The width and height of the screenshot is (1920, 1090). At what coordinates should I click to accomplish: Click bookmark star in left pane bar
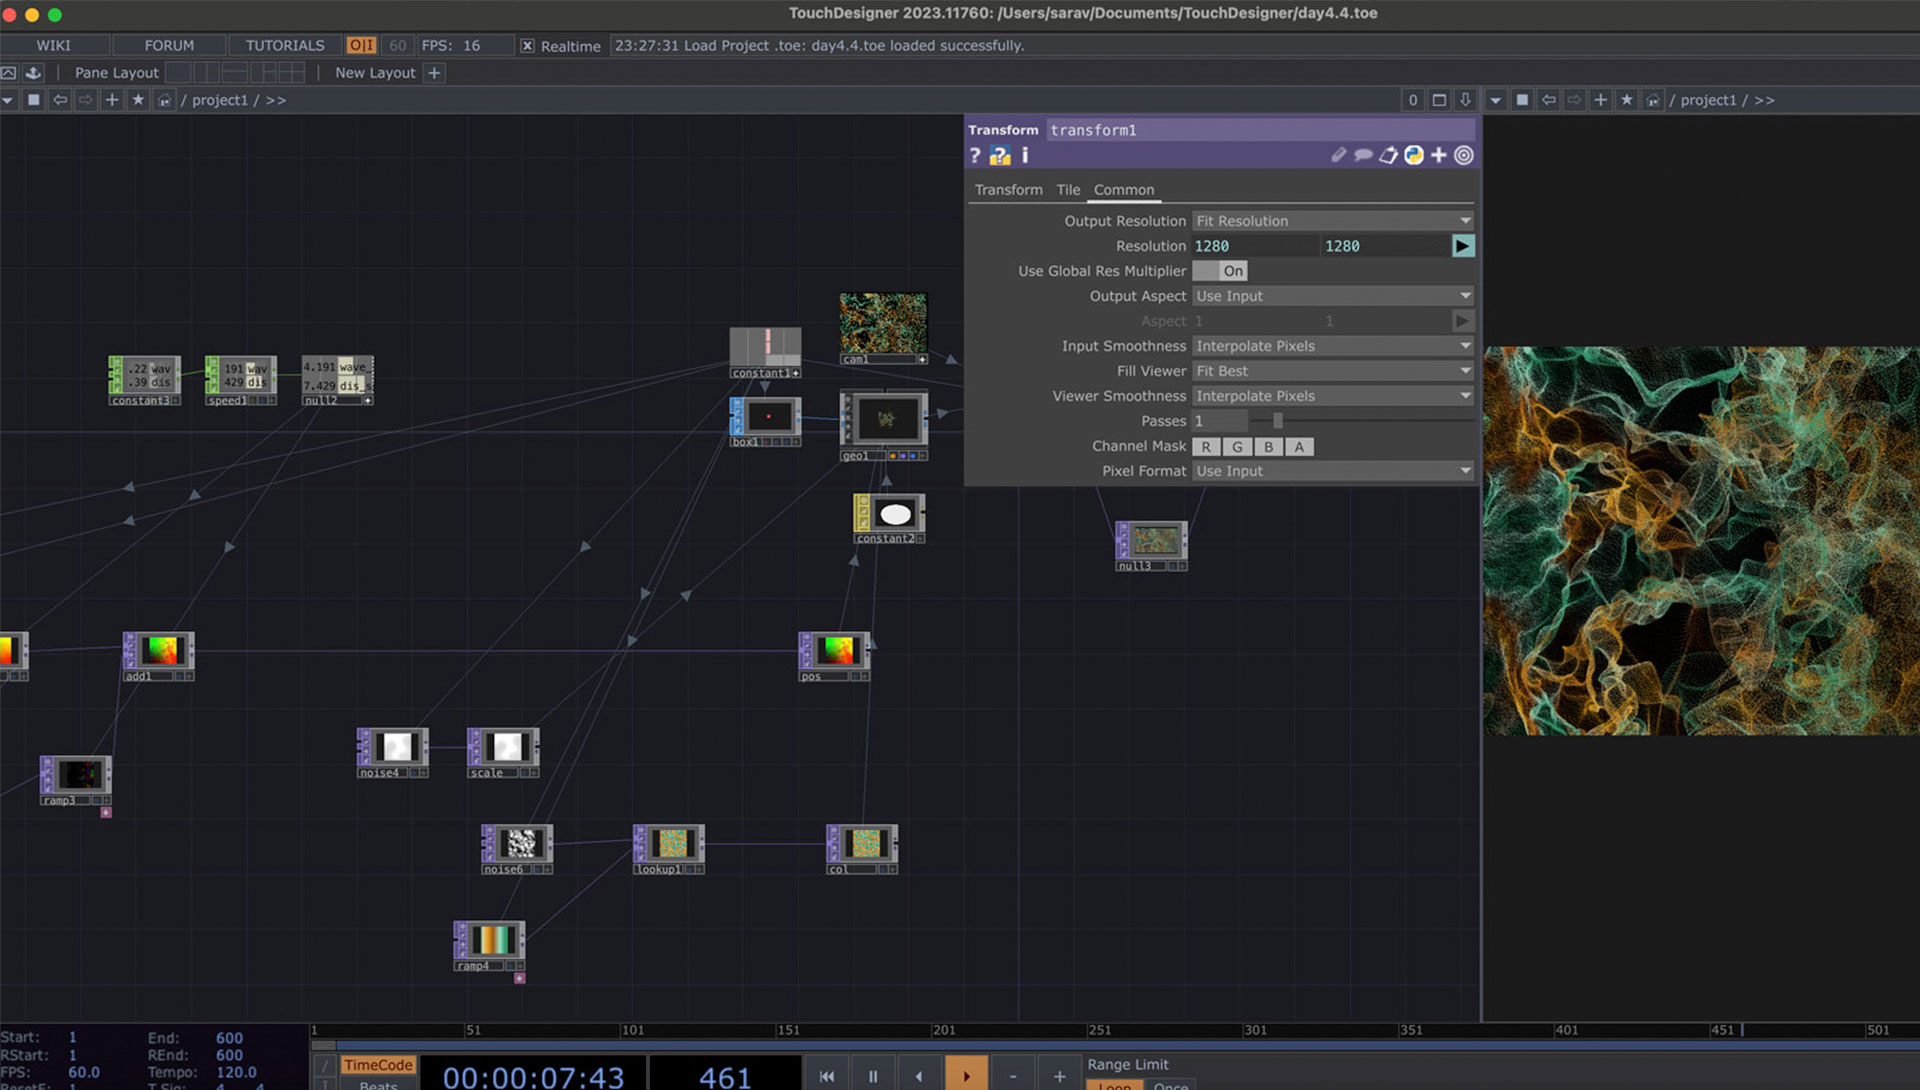click(138, 100)
